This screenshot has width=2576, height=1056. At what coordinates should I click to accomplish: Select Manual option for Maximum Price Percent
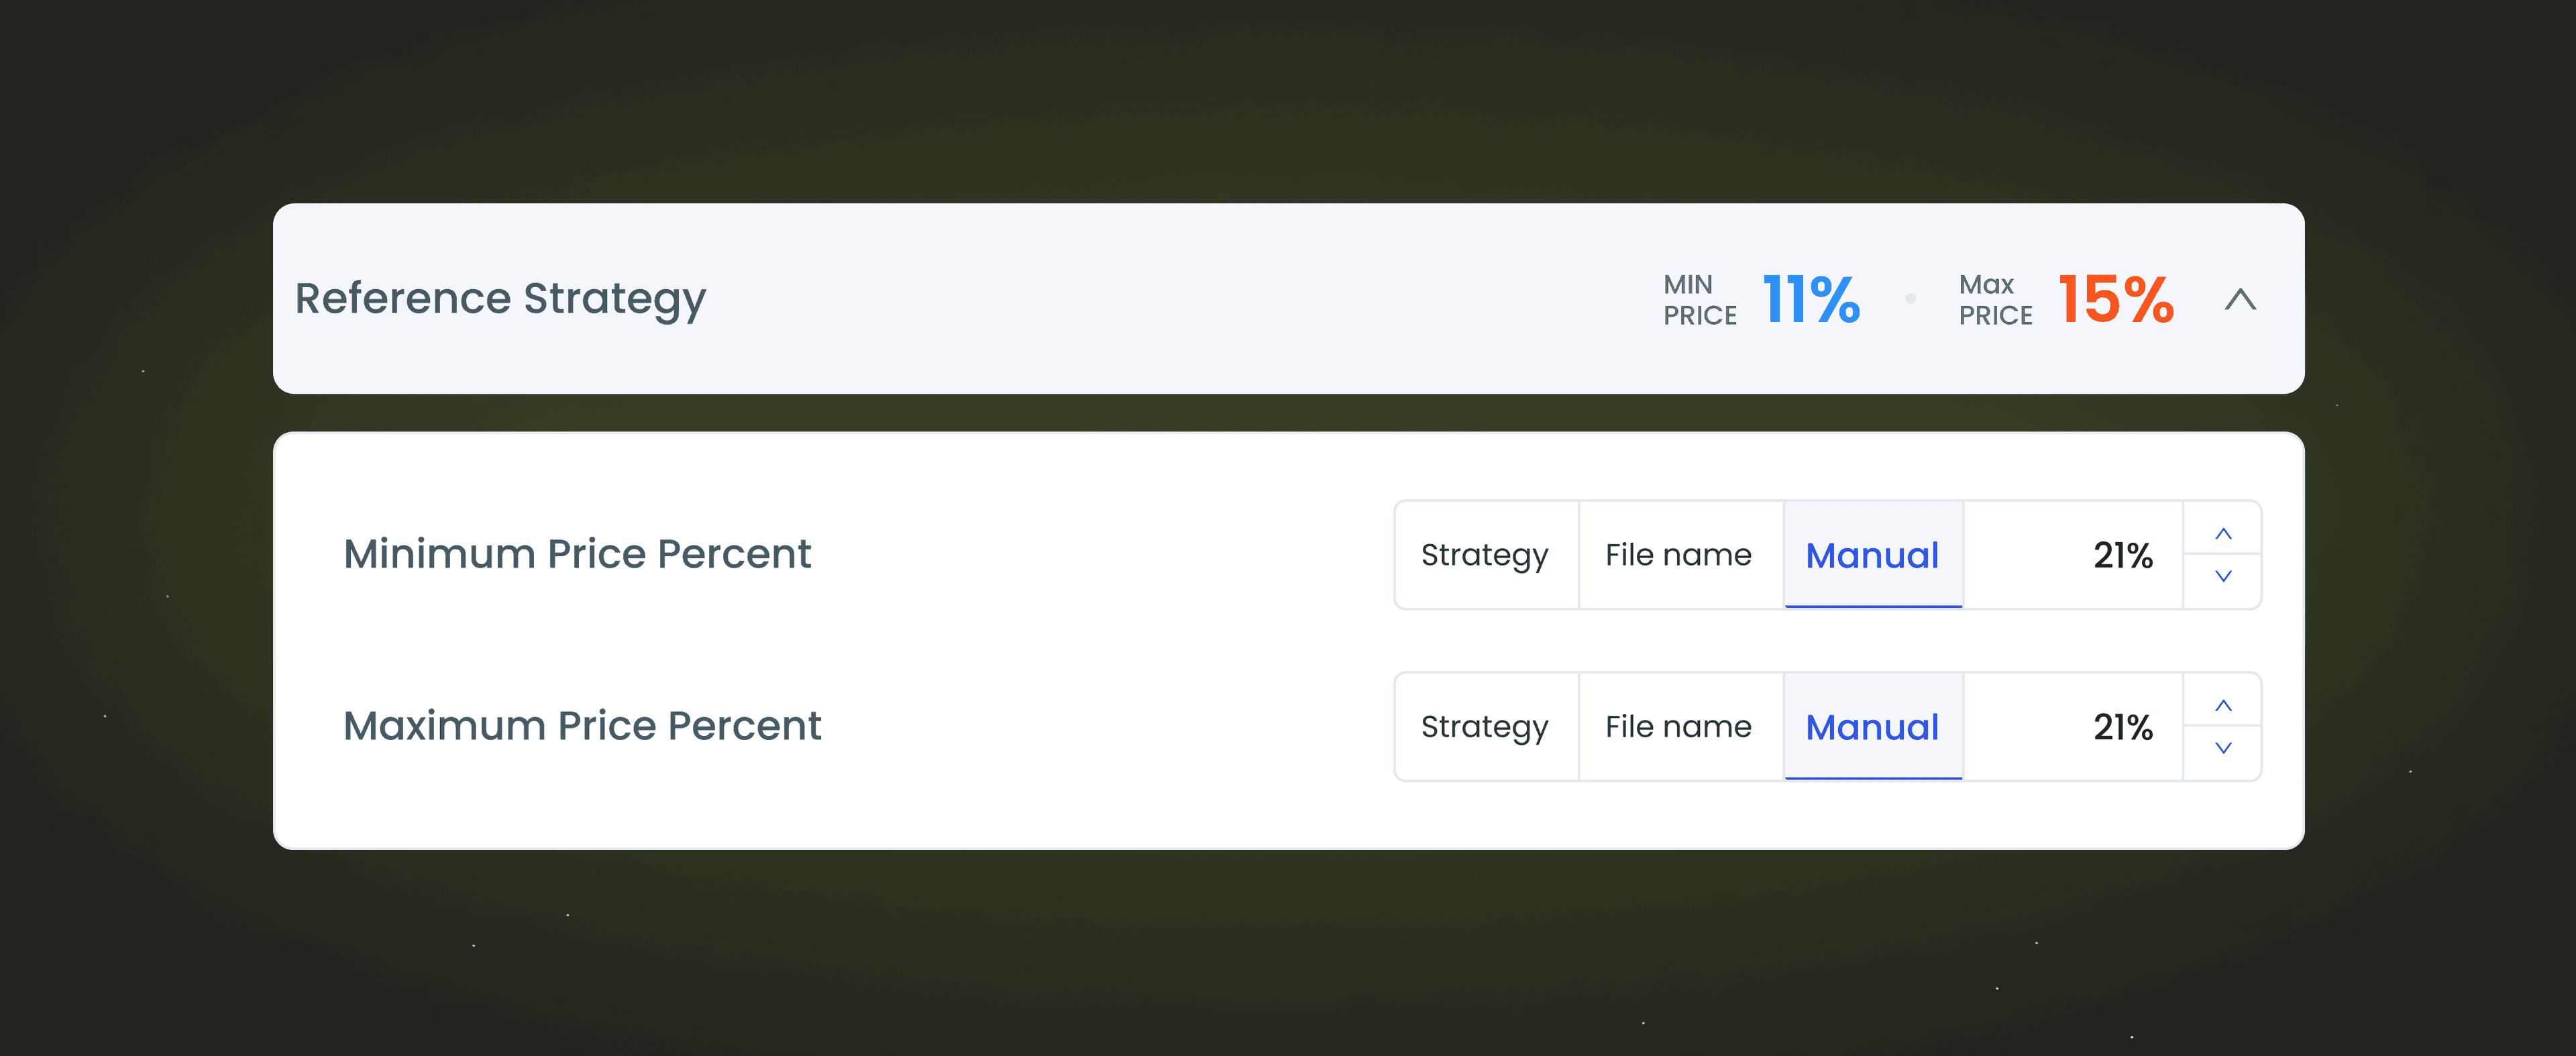click(x=1873, y=727)
